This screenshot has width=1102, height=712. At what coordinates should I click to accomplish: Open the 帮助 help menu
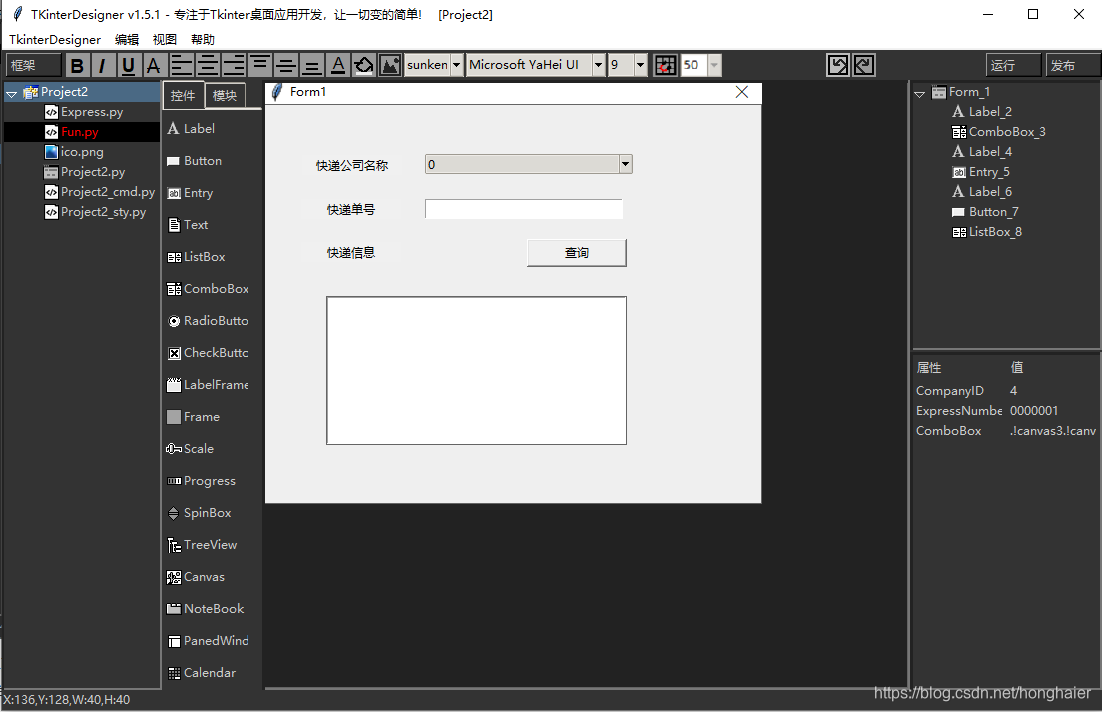click(x=203, y=39)
